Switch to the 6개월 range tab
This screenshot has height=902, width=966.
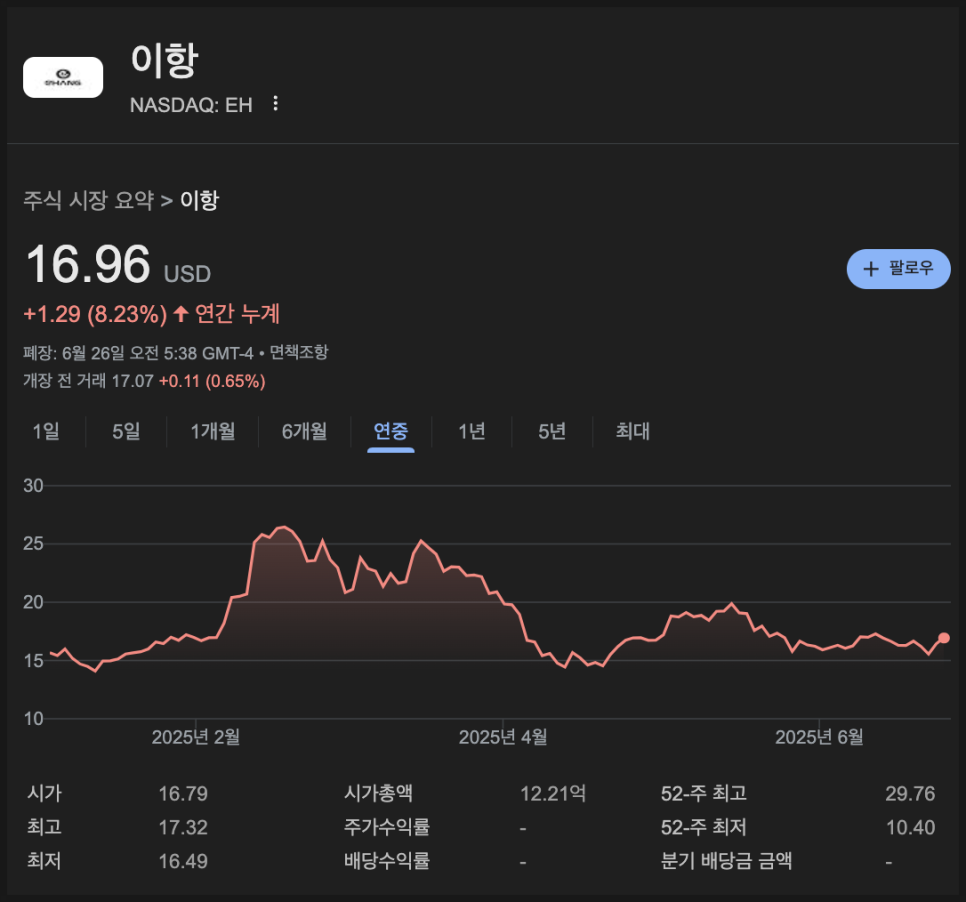304,431
